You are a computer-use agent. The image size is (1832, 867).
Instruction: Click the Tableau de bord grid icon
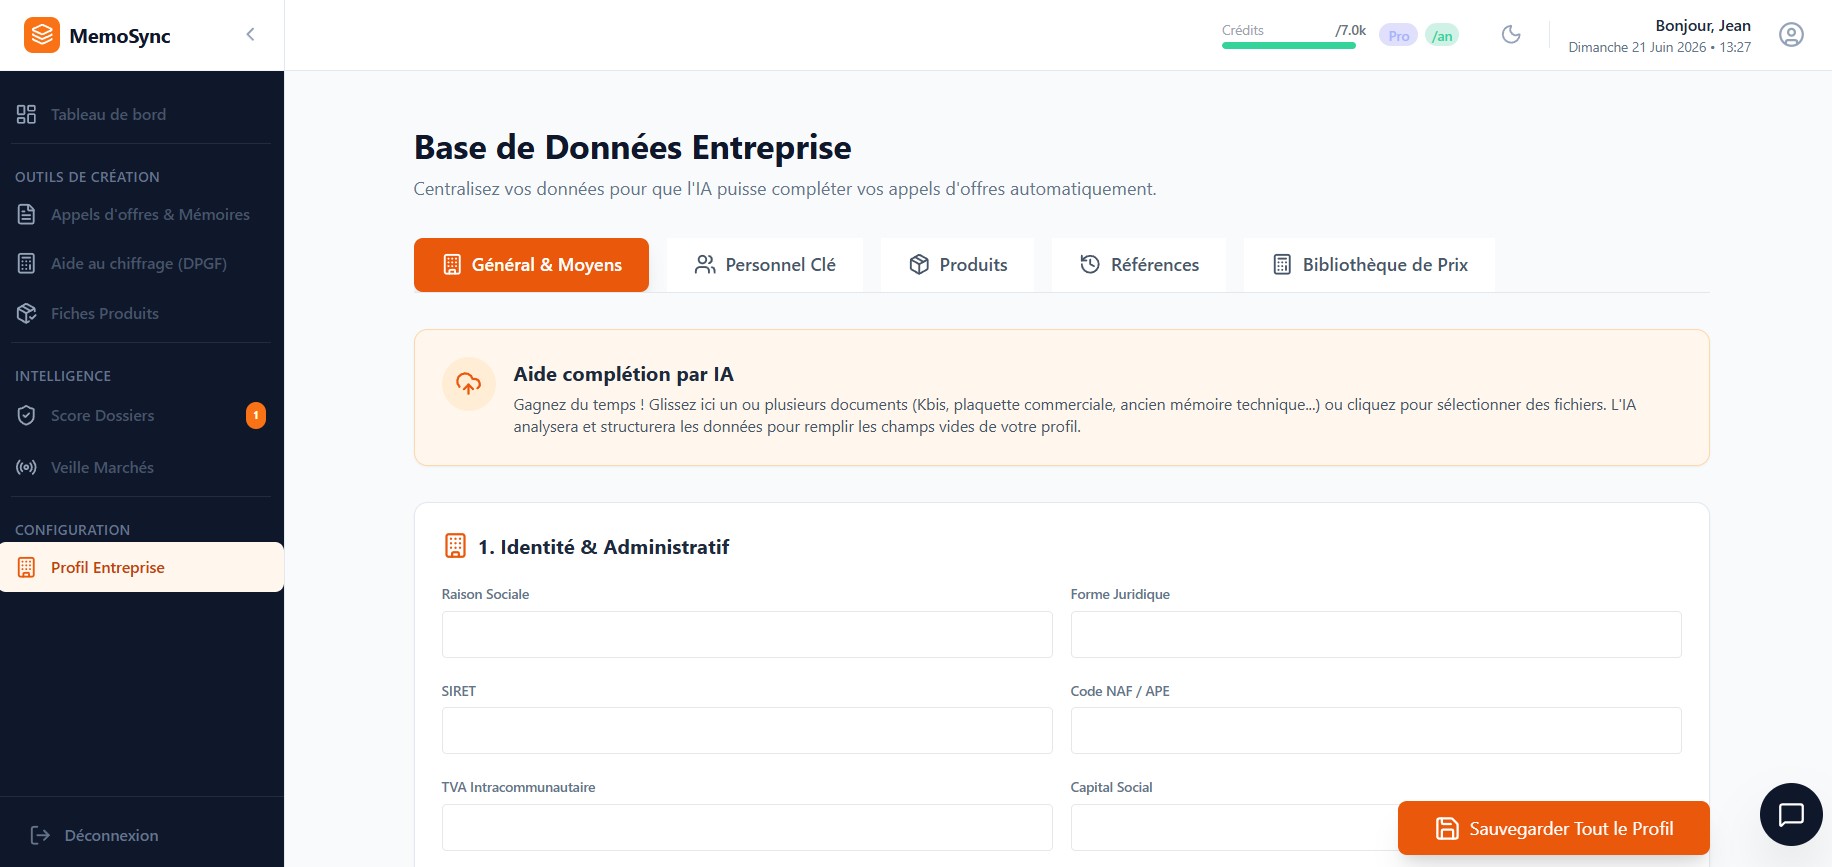pos(27,114)
